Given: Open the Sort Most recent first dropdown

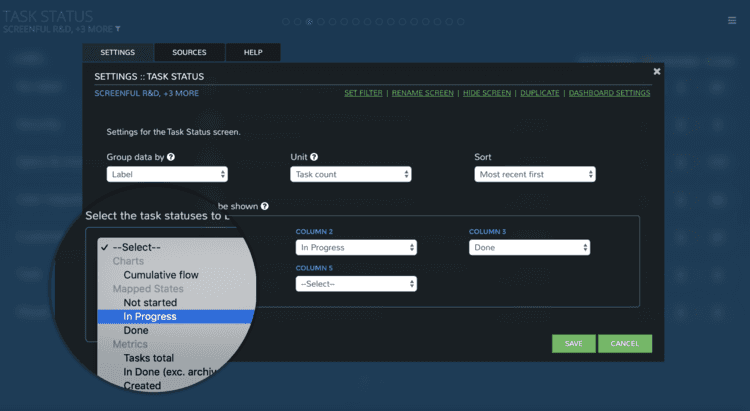Looking at the screenshot, I should [x=535, y=174].
